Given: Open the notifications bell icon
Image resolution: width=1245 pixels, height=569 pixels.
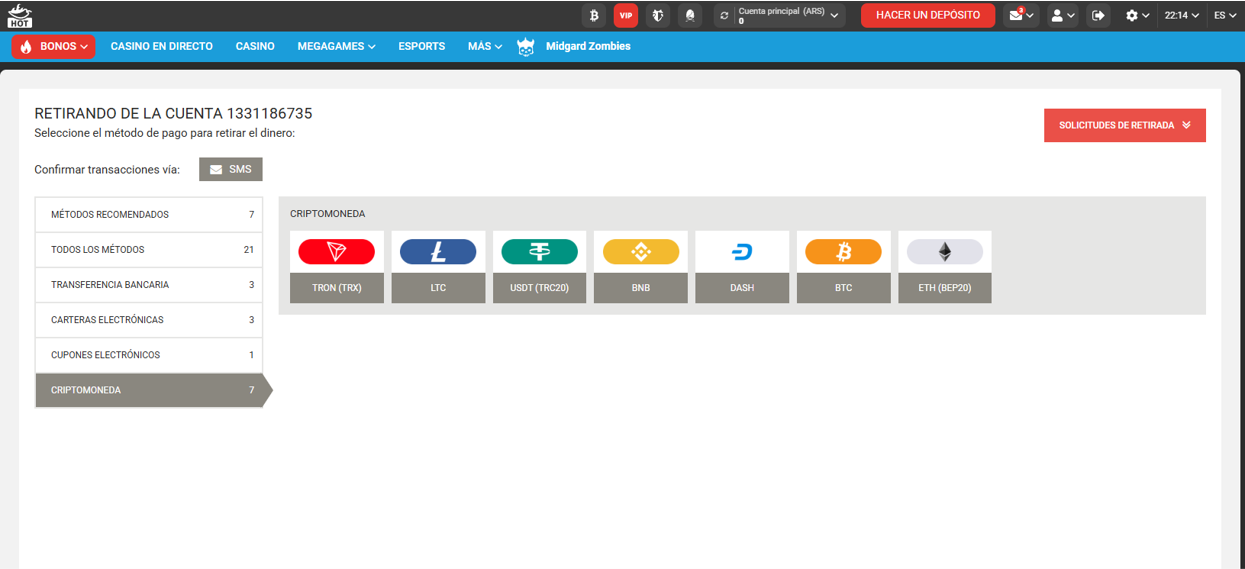Looking at the screenshot, I should click(x=690, y=15).
